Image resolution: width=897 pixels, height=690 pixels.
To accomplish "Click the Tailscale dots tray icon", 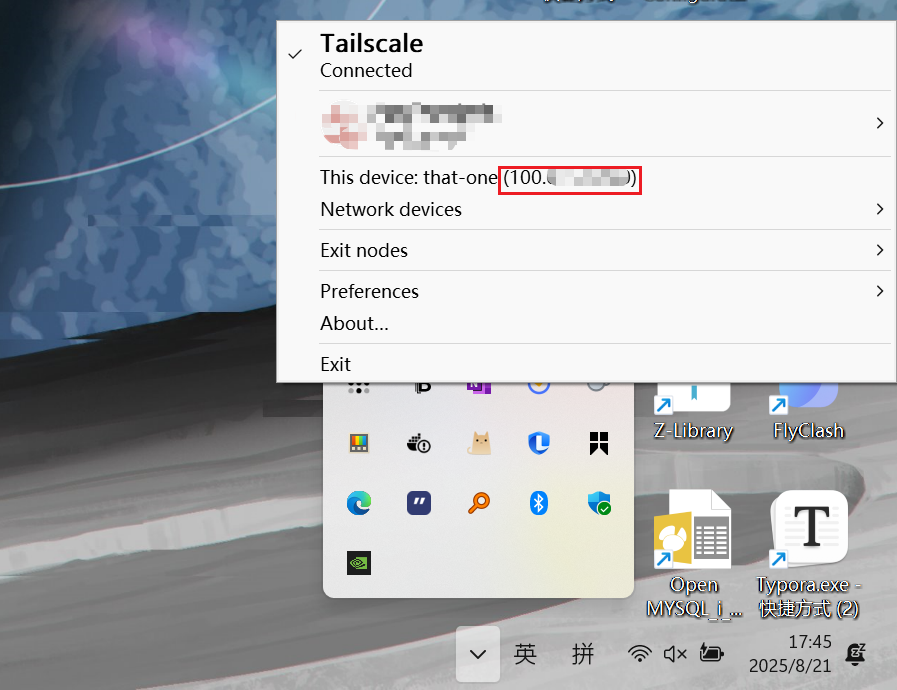I will coord(359,388).
